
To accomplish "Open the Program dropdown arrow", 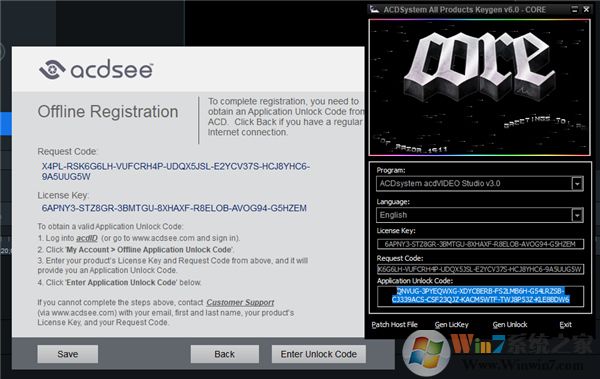I will [577, 184].
